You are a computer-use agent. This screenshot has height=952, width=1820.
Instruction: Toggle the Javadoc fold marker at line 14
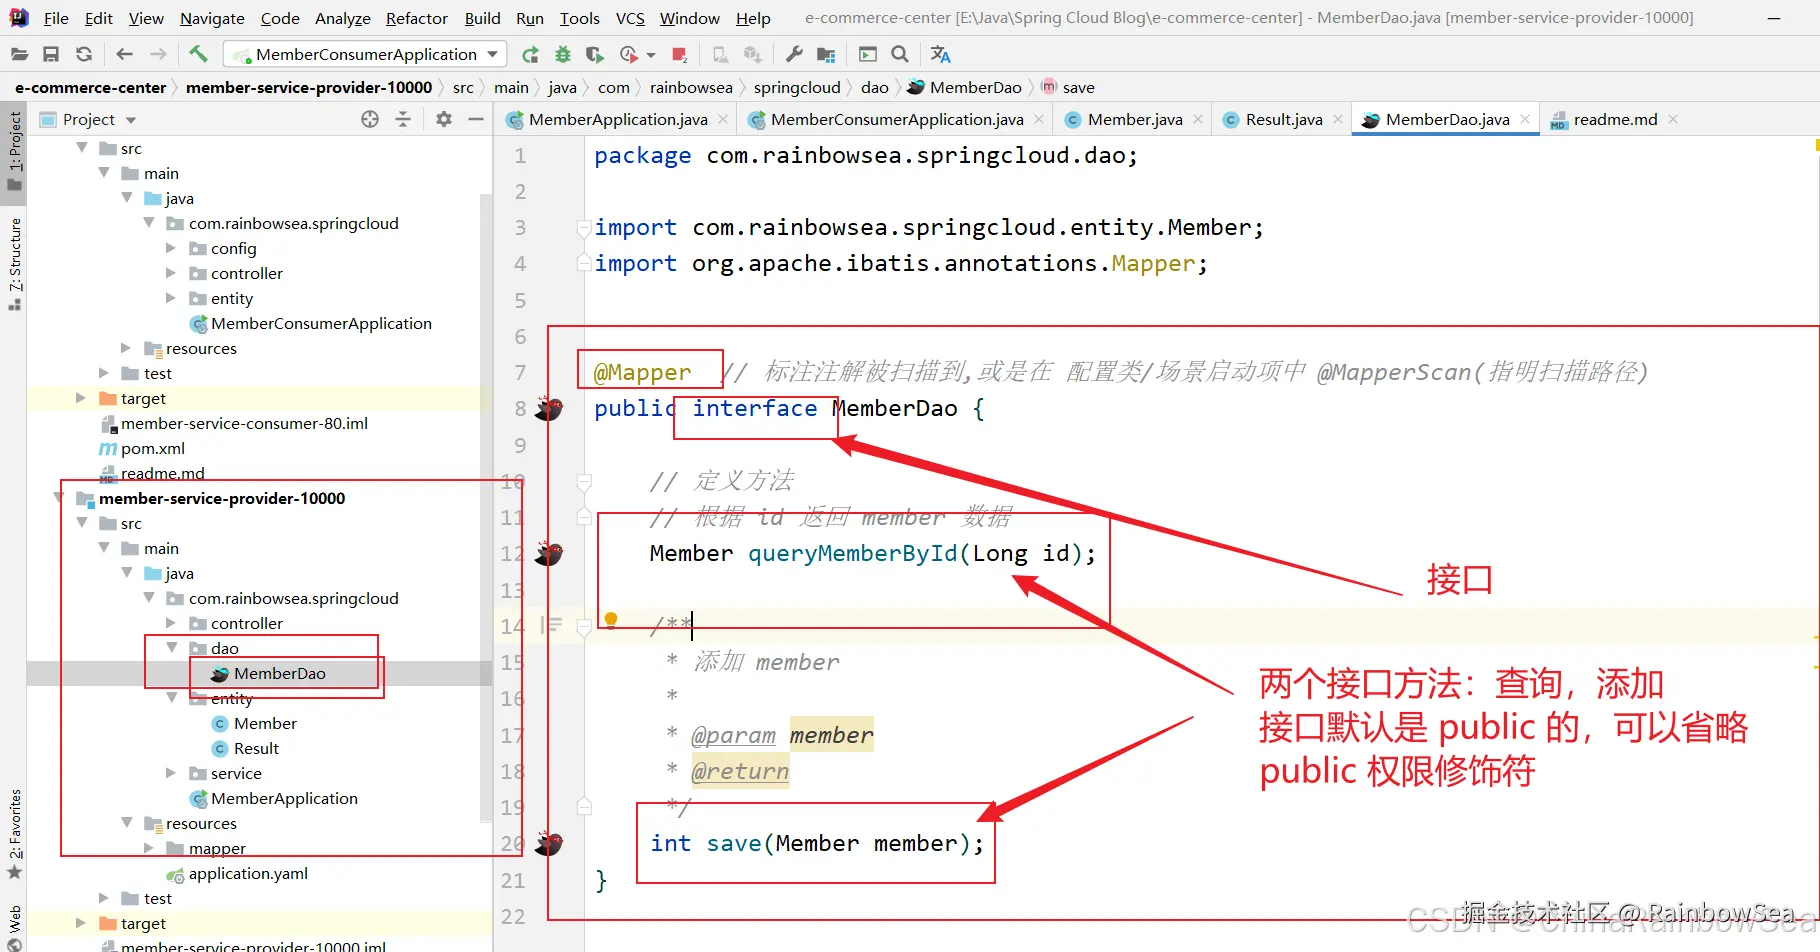584,627
